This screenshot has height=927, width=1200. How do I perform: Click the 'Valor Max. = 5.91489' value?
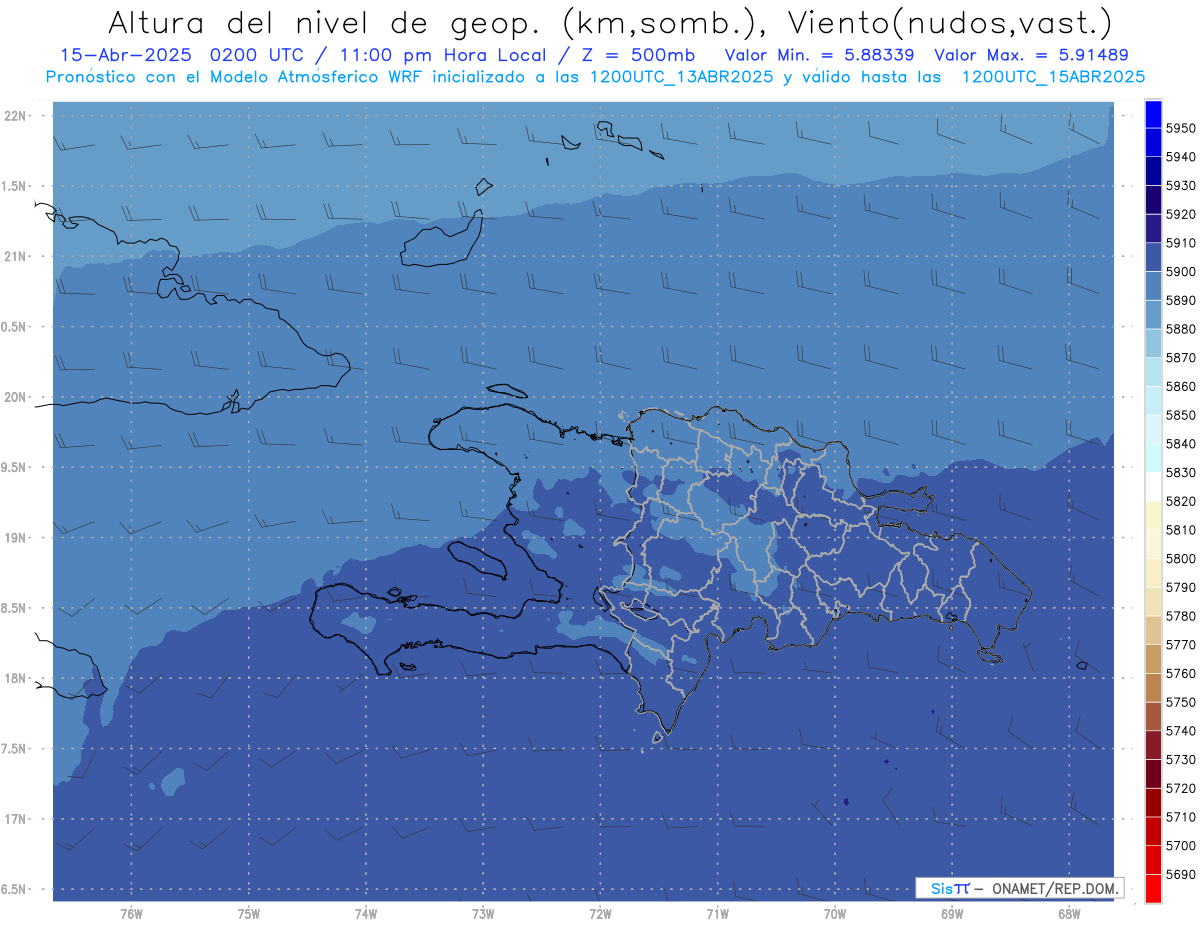click(x=1032, y=55)
